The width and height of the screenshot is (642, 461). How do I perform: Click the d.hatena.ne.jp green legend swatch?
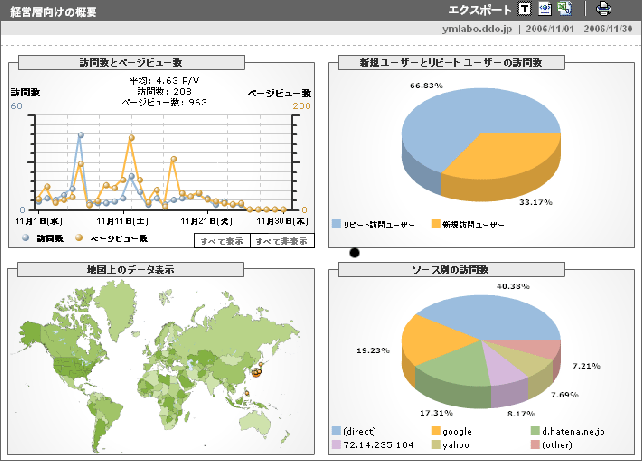tap(535, 431)
